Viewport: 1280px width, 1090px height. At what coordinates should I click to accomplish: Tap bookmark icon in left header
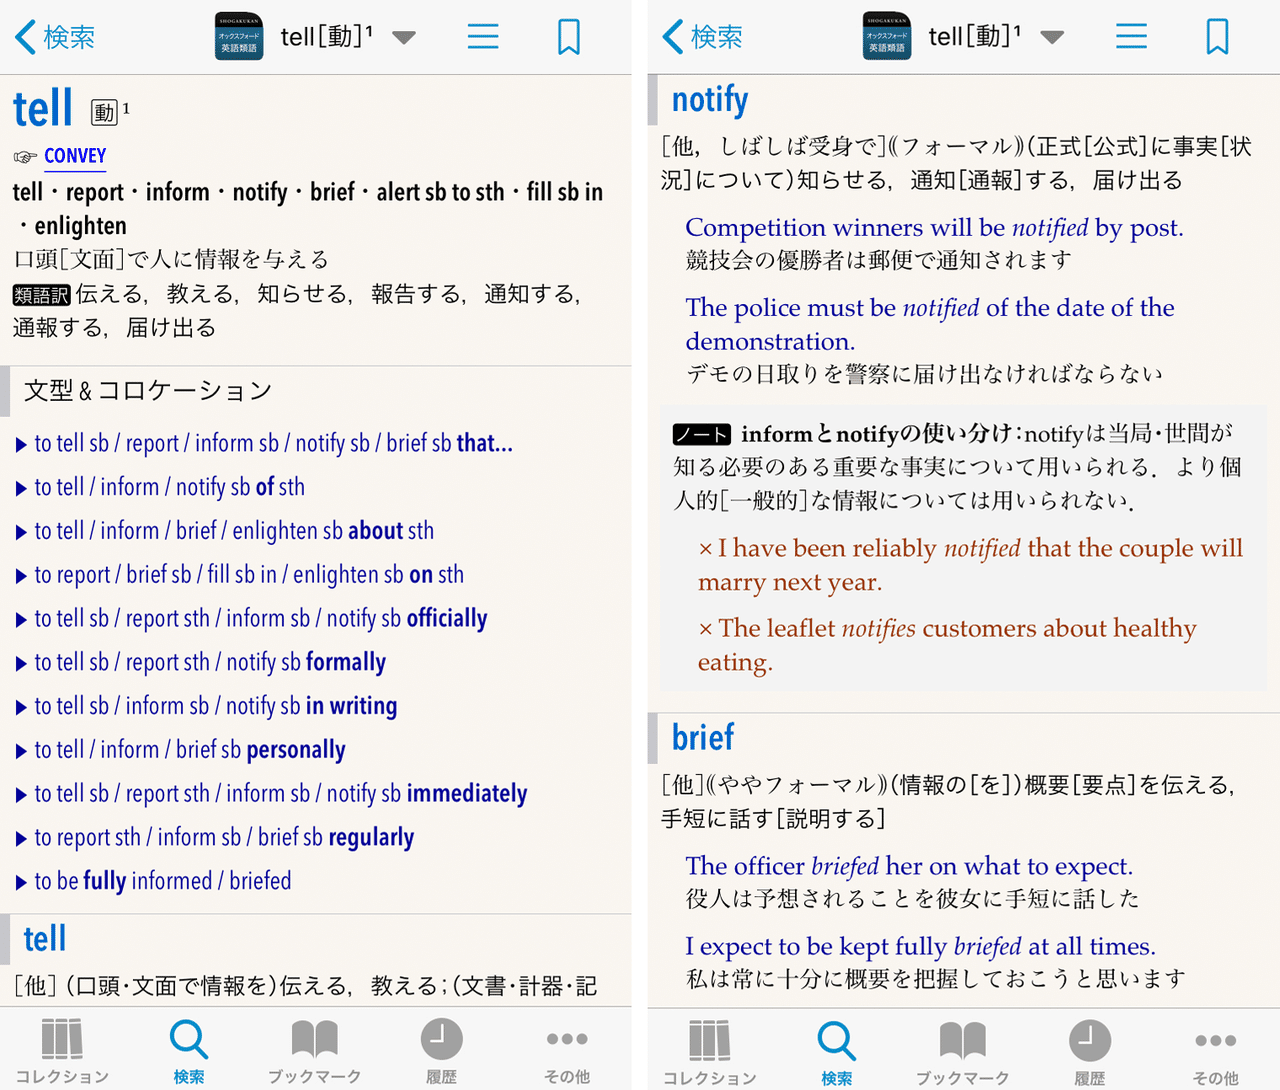[x=569, y=37]
